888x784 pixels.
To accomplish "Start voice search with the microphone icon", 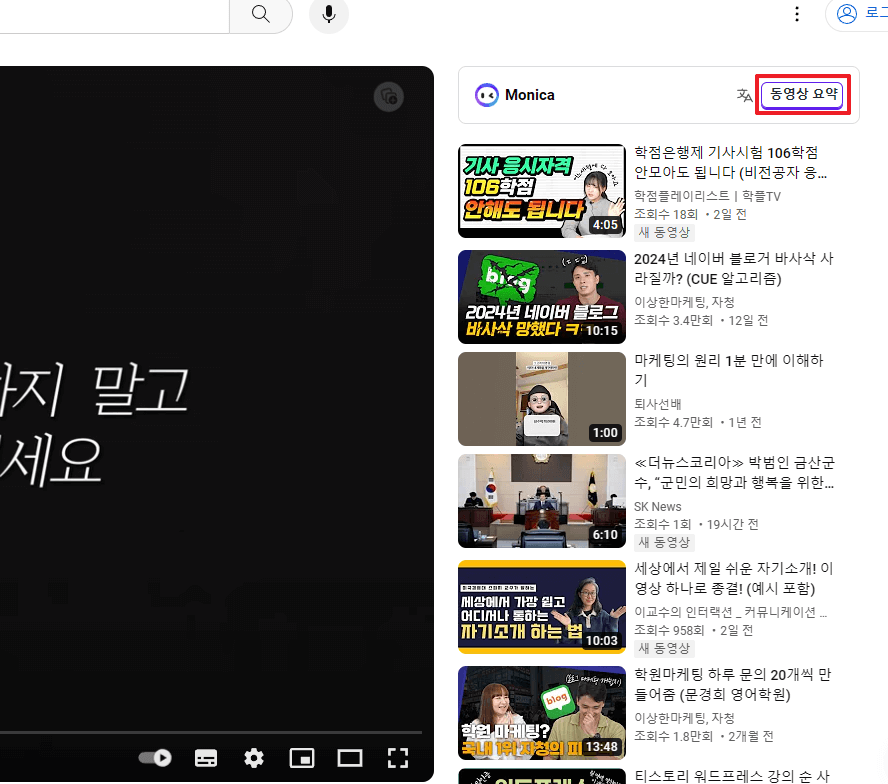I will (328, 15).
